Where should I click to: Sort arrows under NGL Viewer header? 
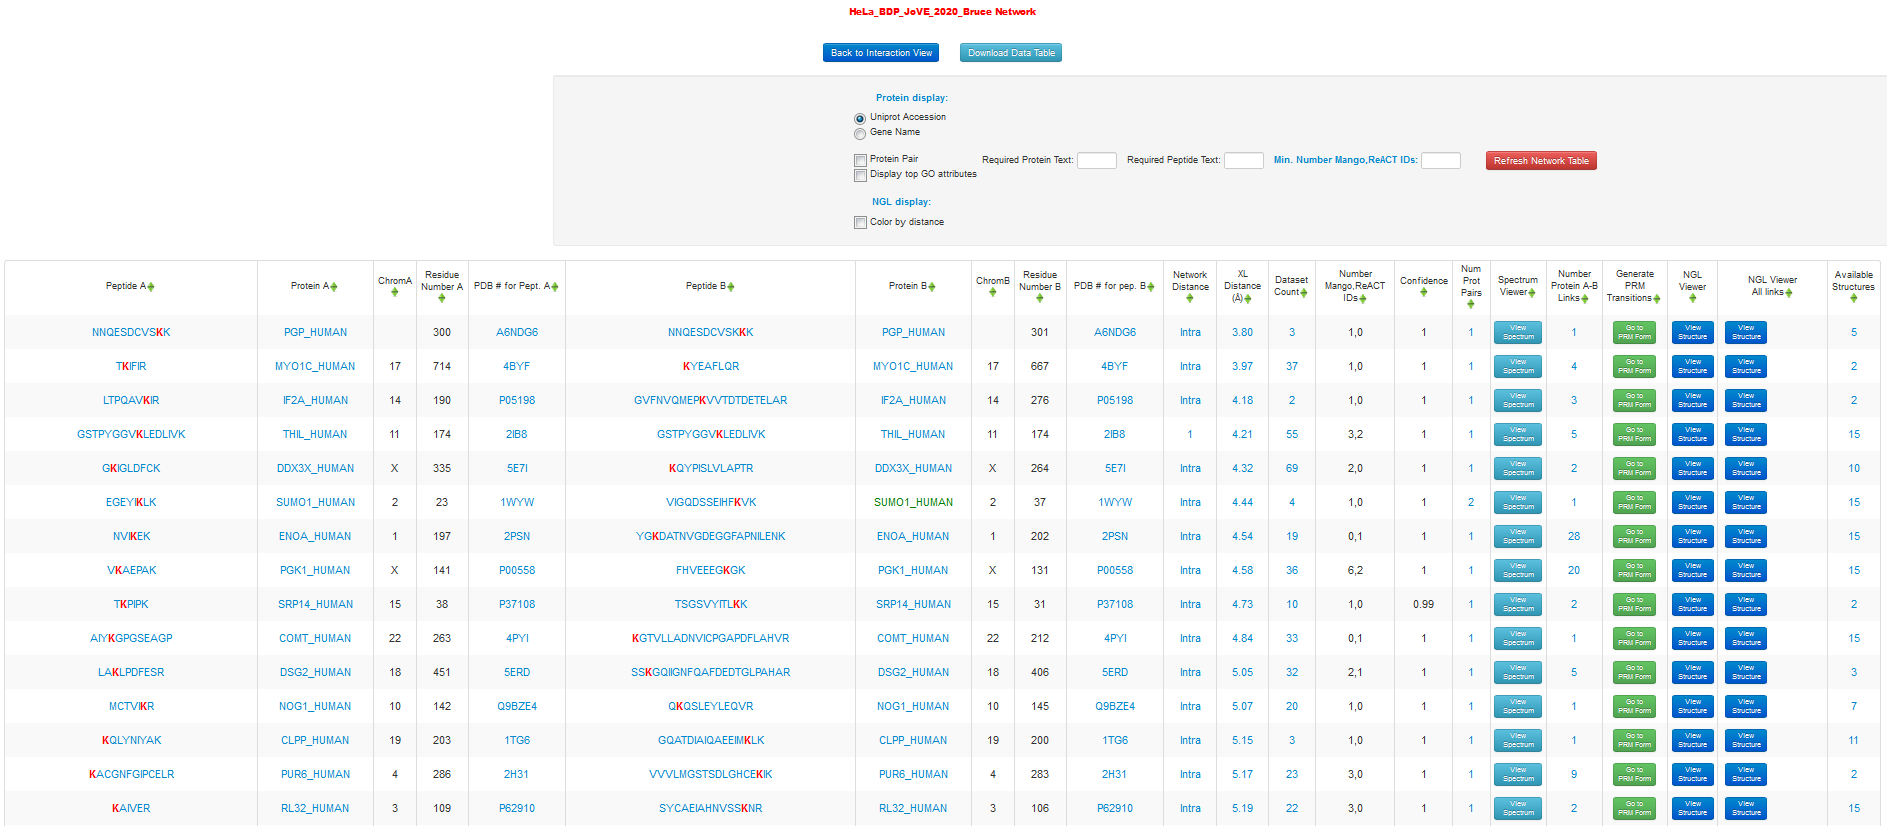click(1693, 298)
